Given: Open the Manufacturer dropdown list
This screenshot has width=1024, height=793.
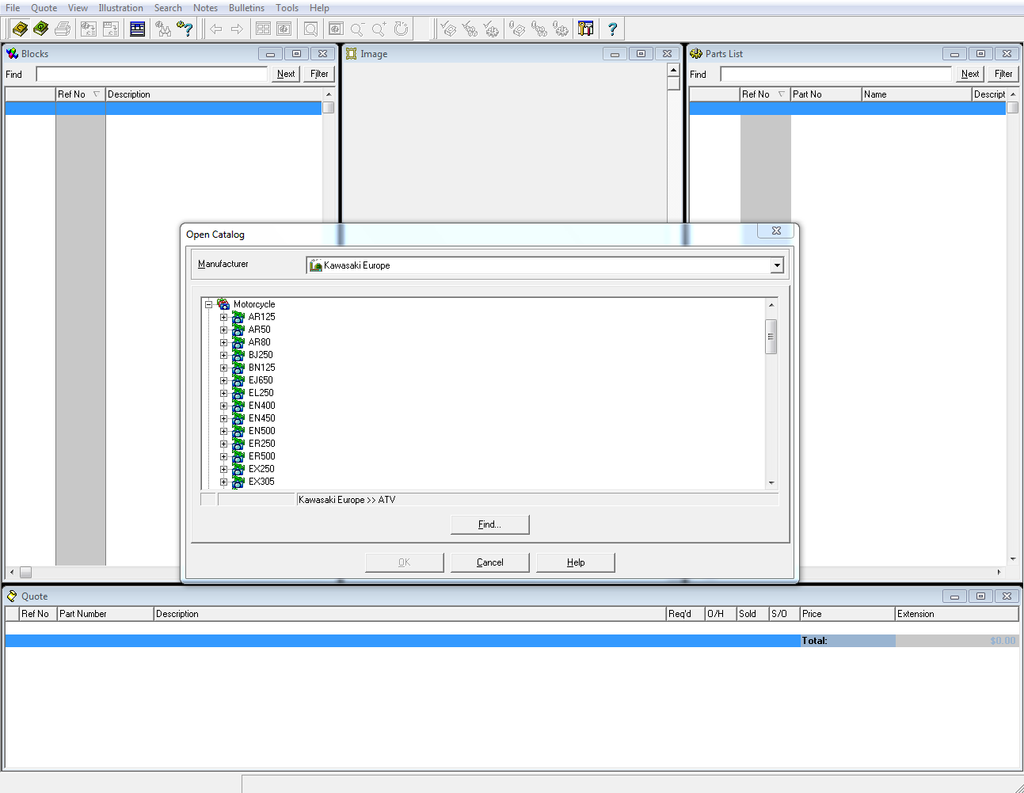Looking at the screenshot, I should [x=776, y=265].
